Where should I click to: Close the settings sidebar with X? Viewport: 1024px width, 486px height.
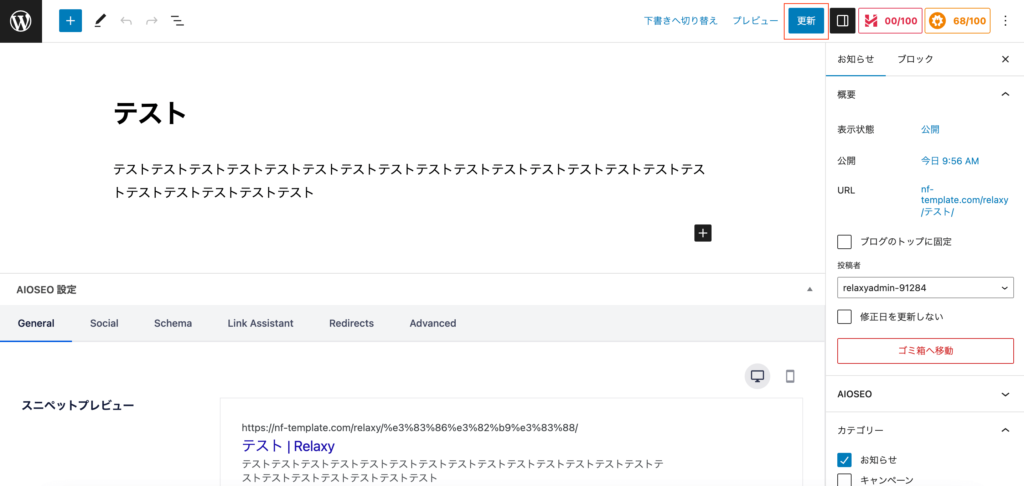click(1005, 59)
